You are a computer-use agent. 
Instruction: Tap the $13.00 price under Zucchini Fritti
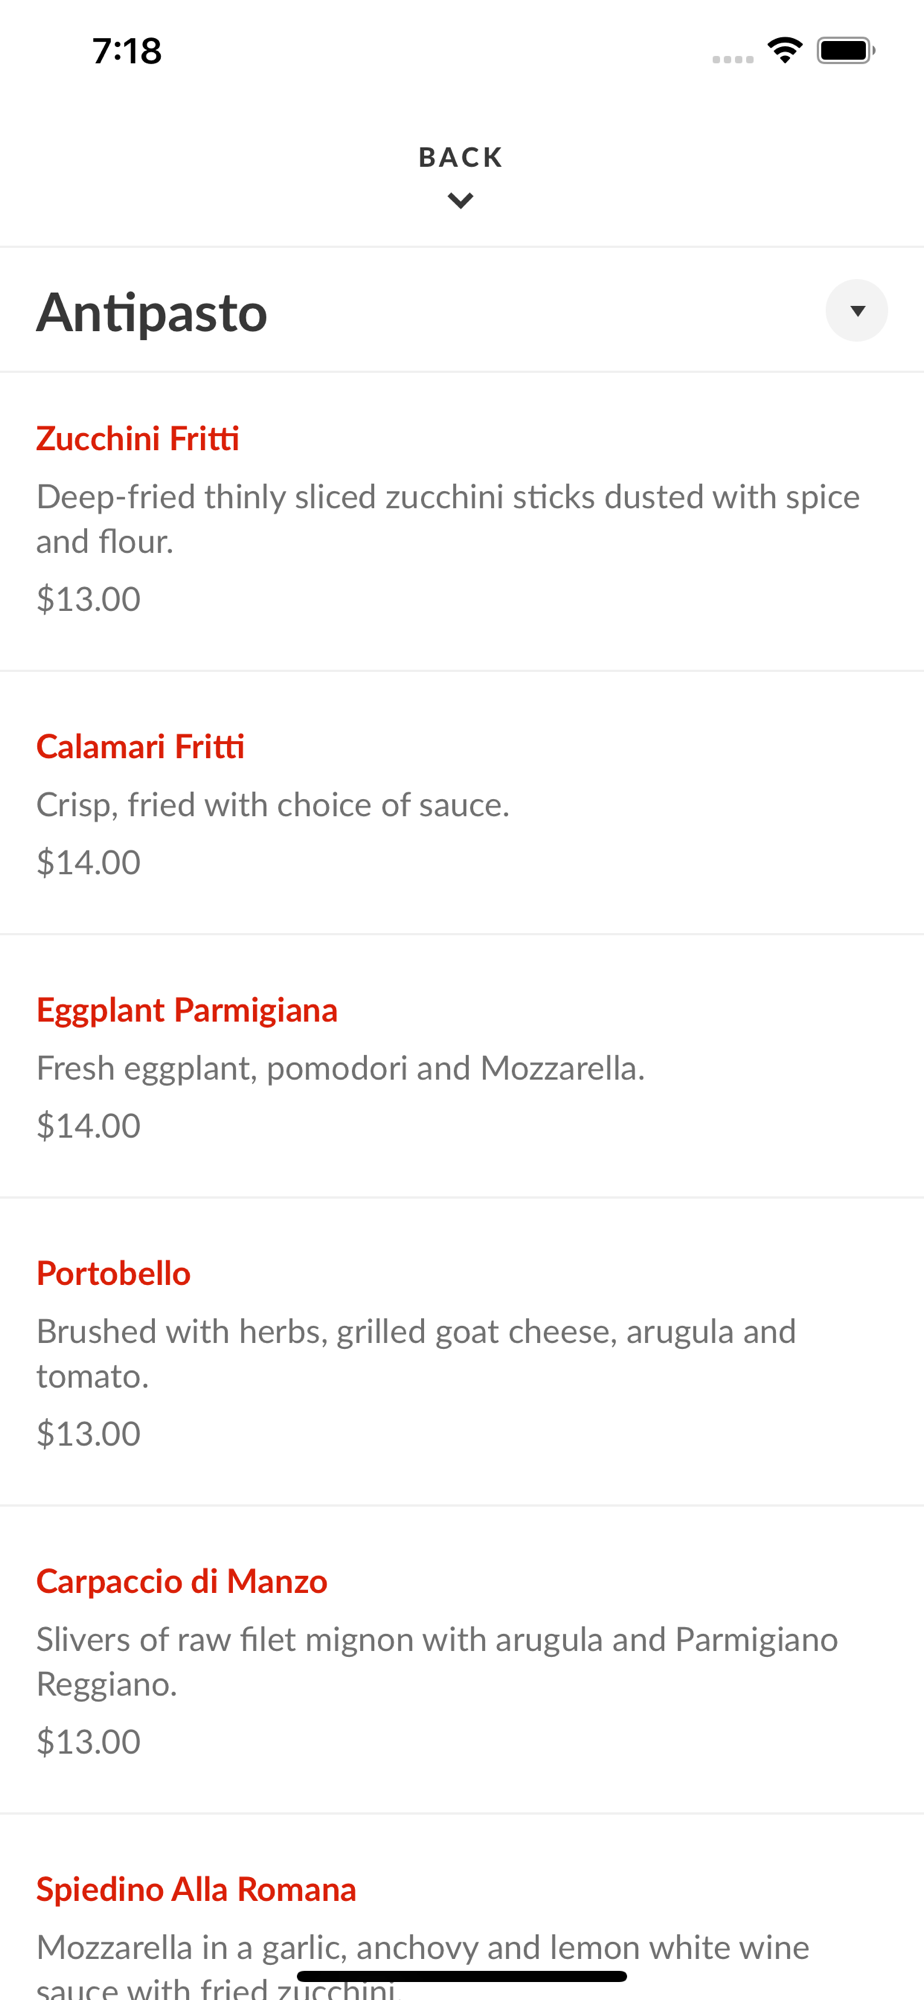[88, 599]
